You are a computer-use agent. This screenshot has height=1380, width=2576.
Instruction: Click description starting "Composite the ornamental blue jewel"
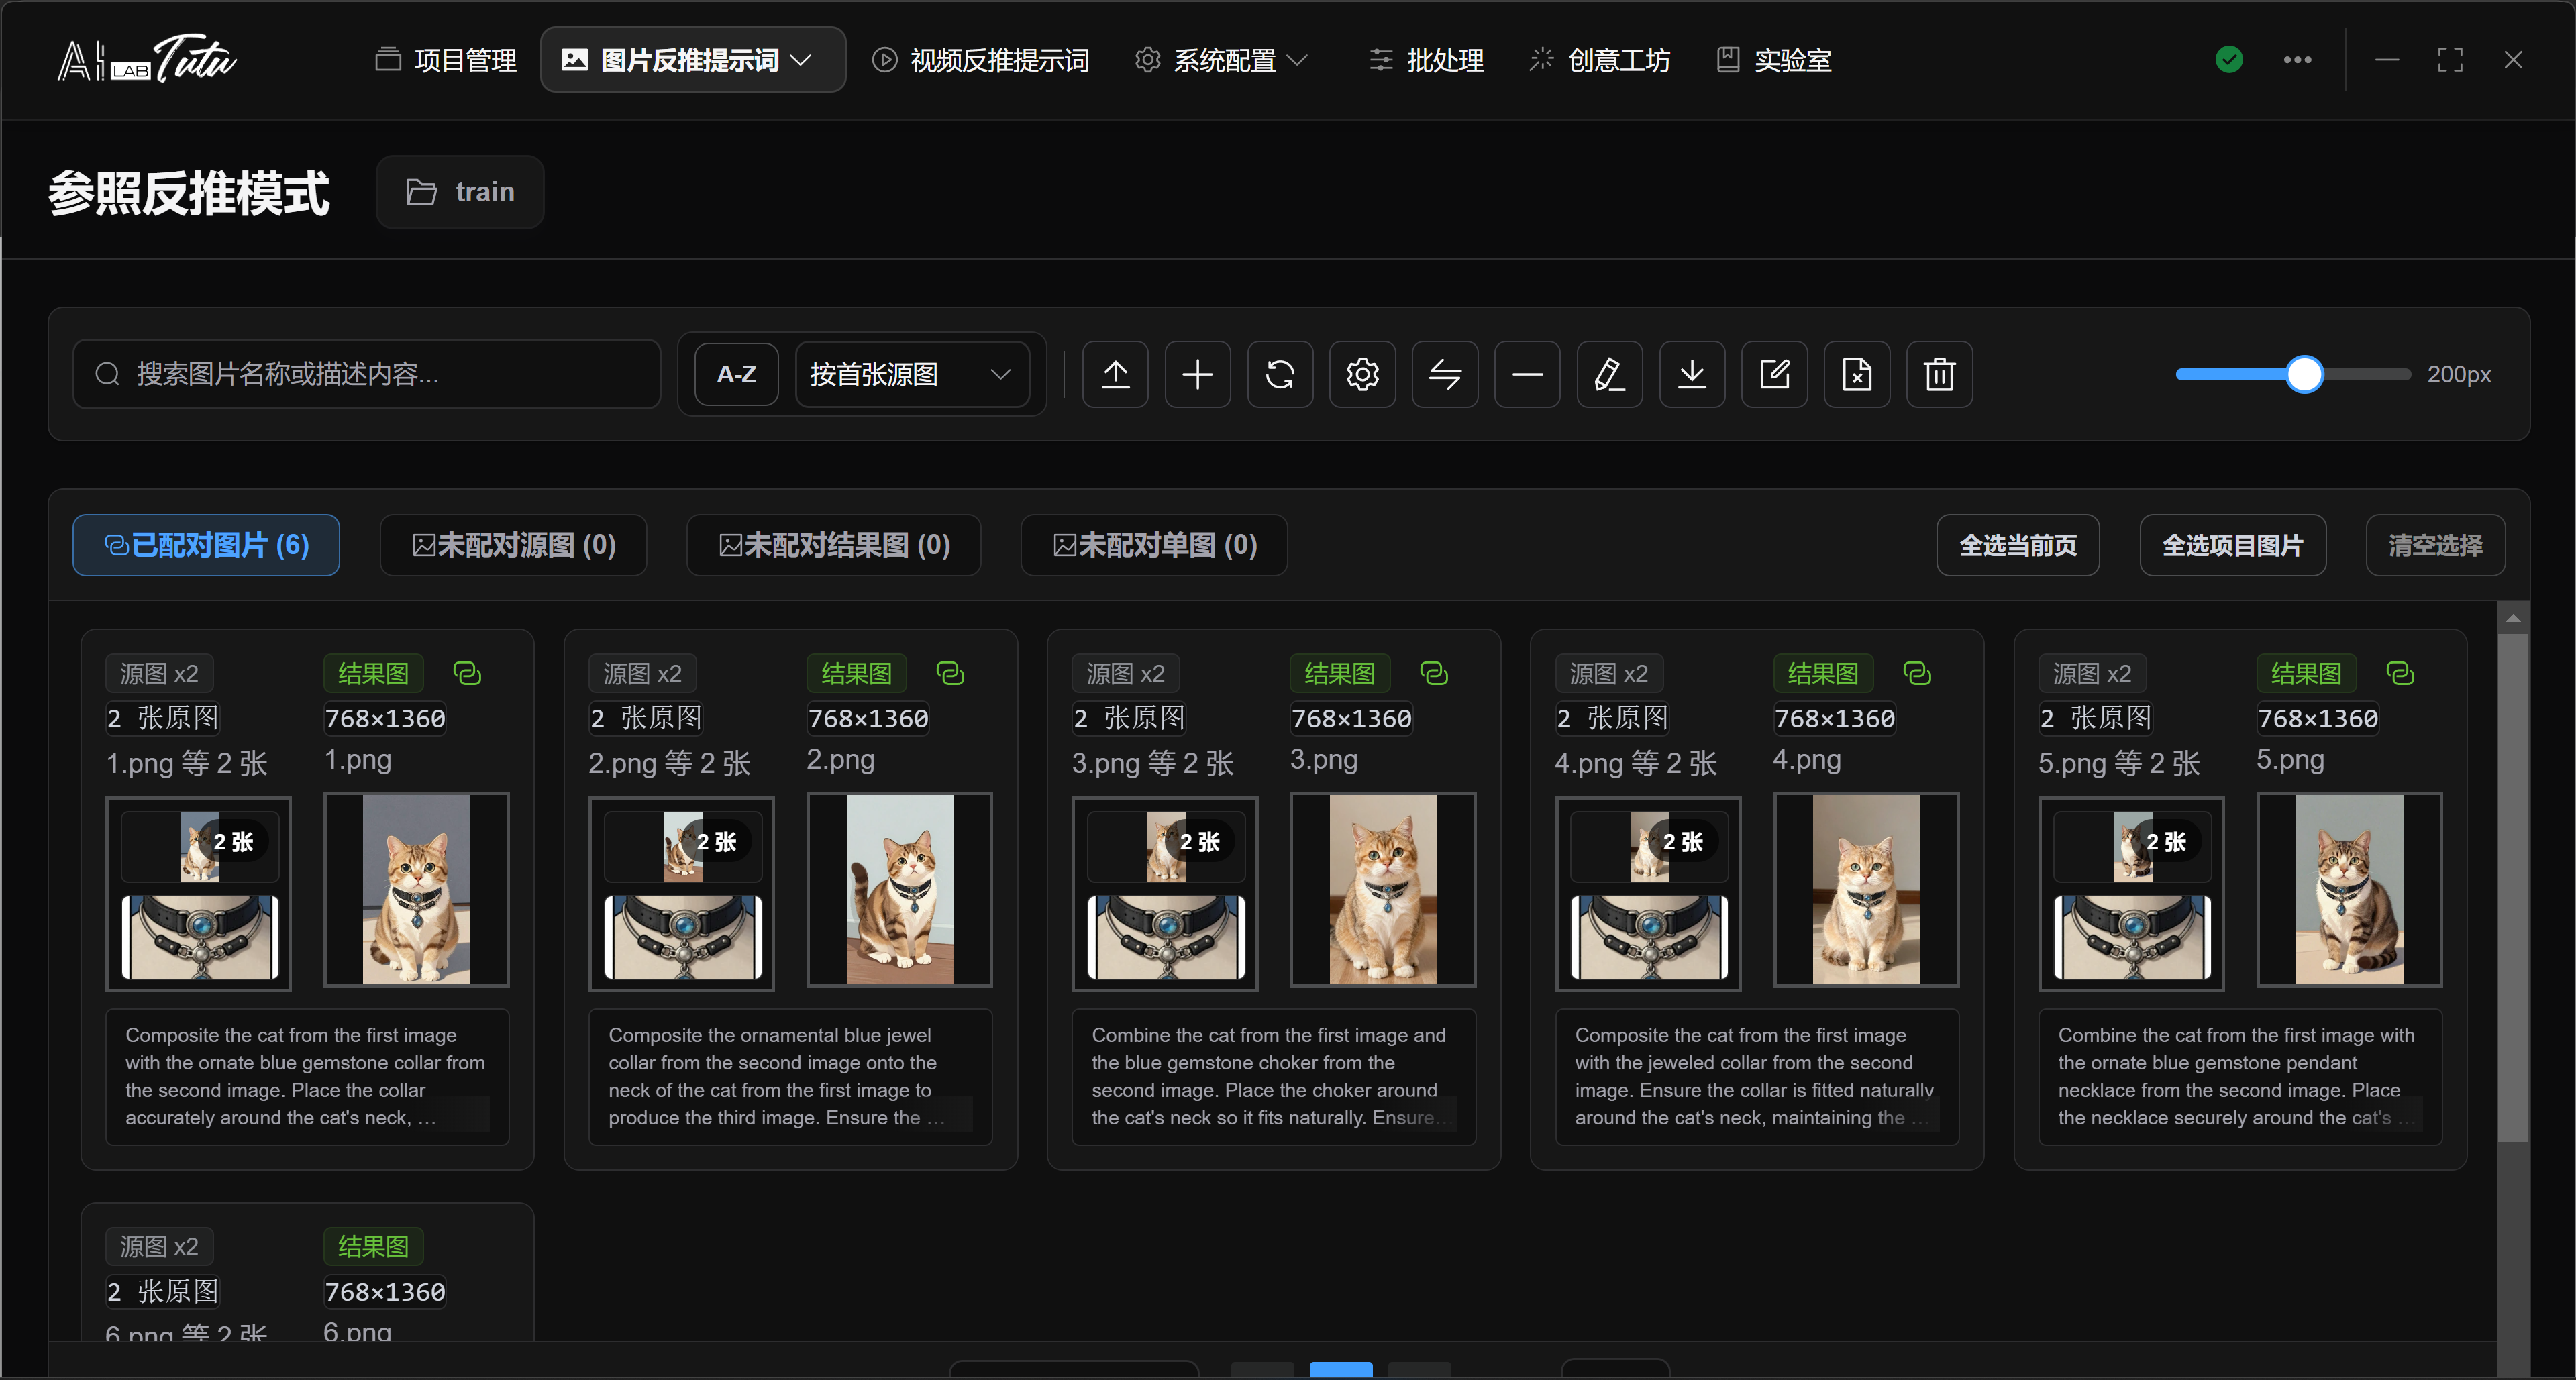click(x=790, y=1076)
